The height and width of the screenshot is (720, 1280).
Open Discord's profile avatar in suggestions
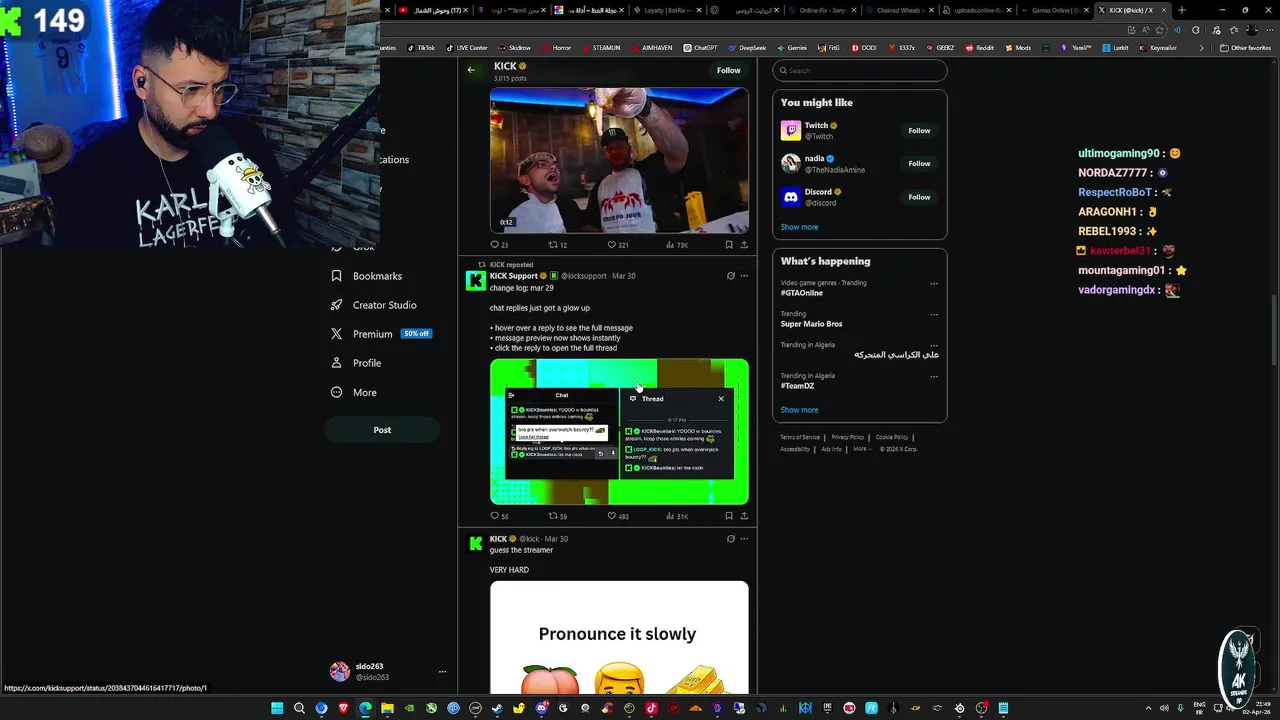(791, 197)
